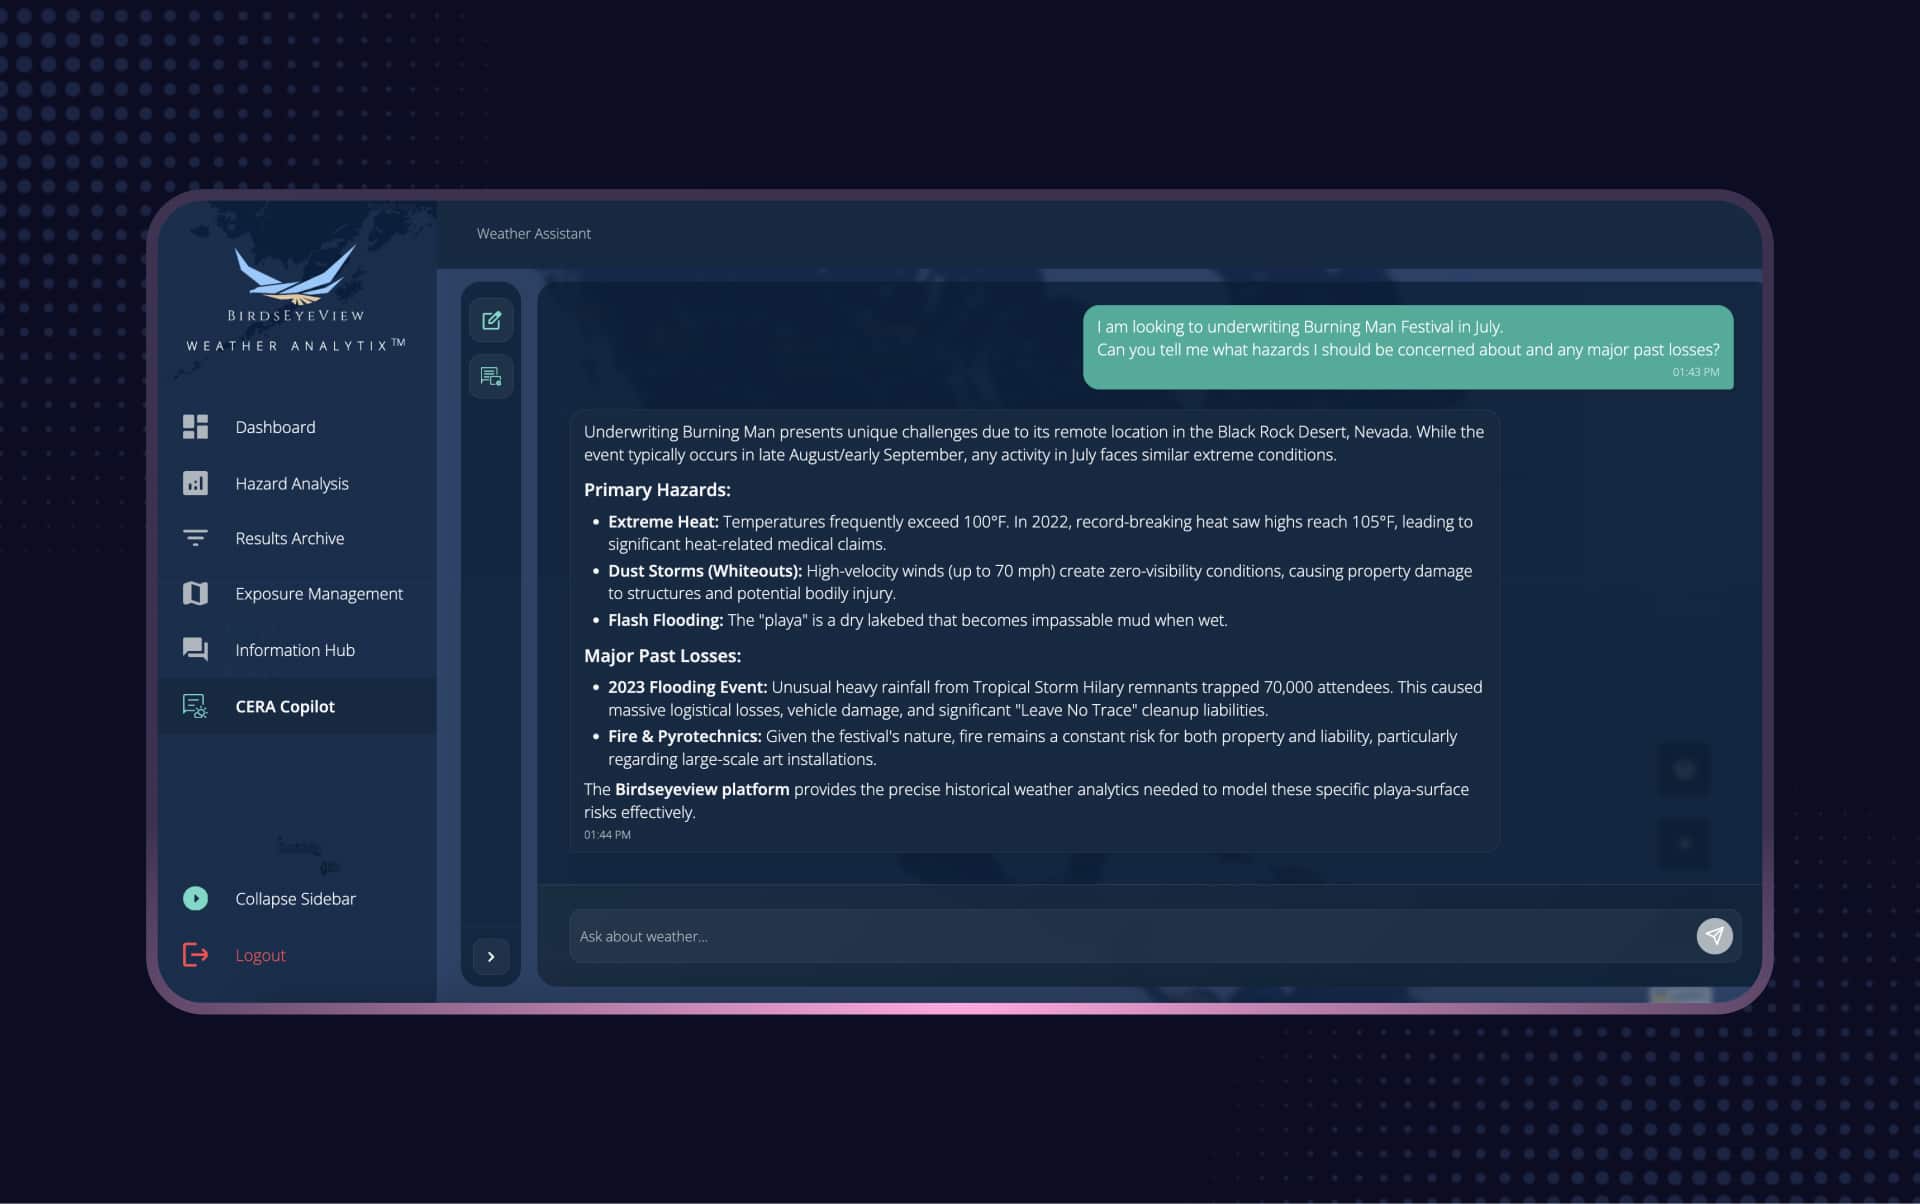Collapse the sidebar via its text label
Image resolution: width=1920 pixels, height=1204 pixels.
[295, 899]
